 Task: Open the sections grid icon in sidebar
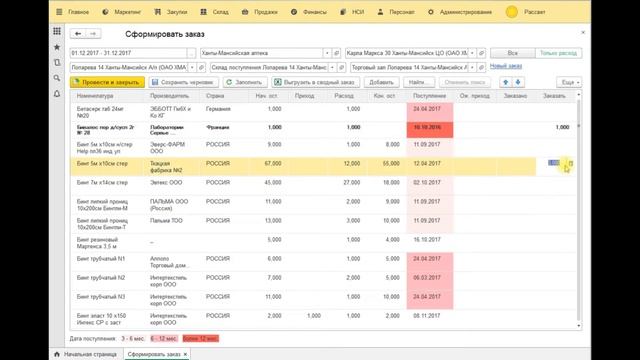[57, 31]
